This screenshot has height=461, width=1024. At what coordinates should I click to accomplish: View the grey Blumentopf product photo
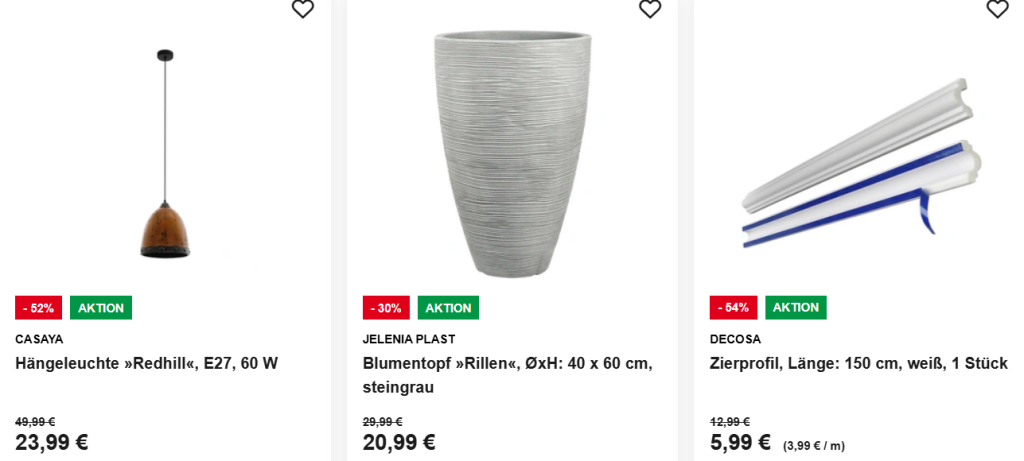point(512,153)
